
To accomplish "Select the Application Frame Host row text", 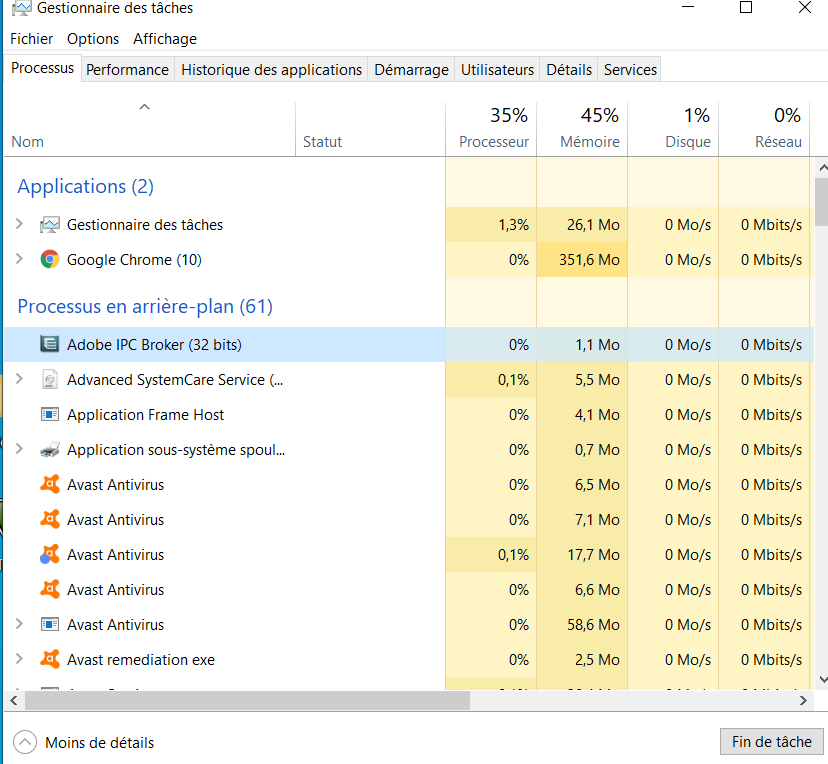I will pos(145,415).
